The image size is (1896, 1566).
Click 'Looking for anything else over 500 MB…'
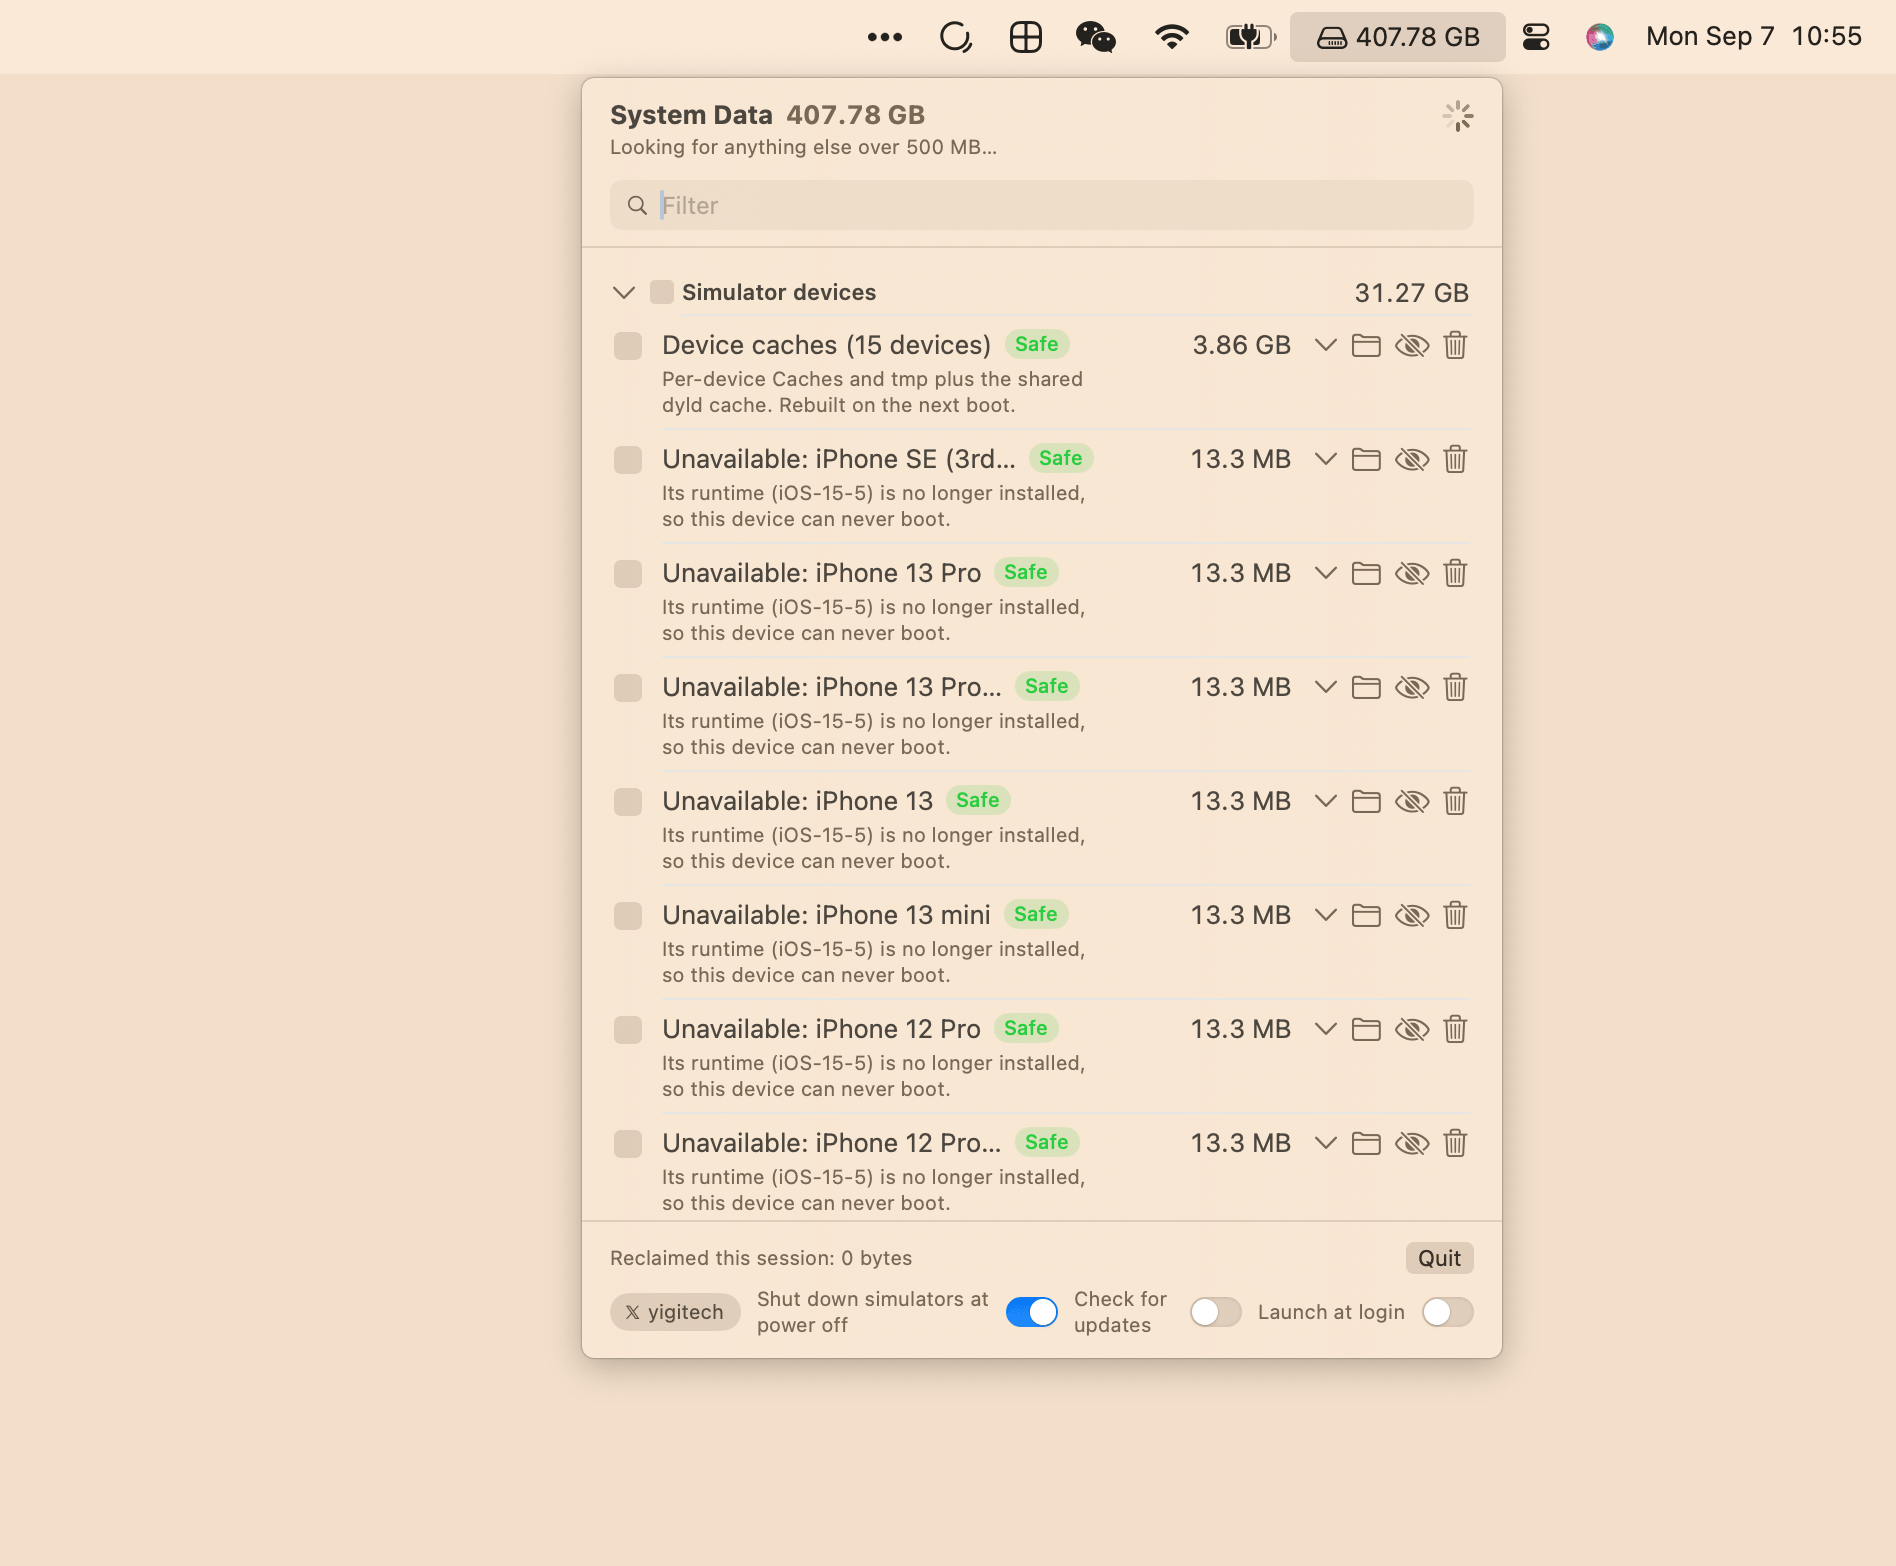pyautogui.click(x=803, y=147)
